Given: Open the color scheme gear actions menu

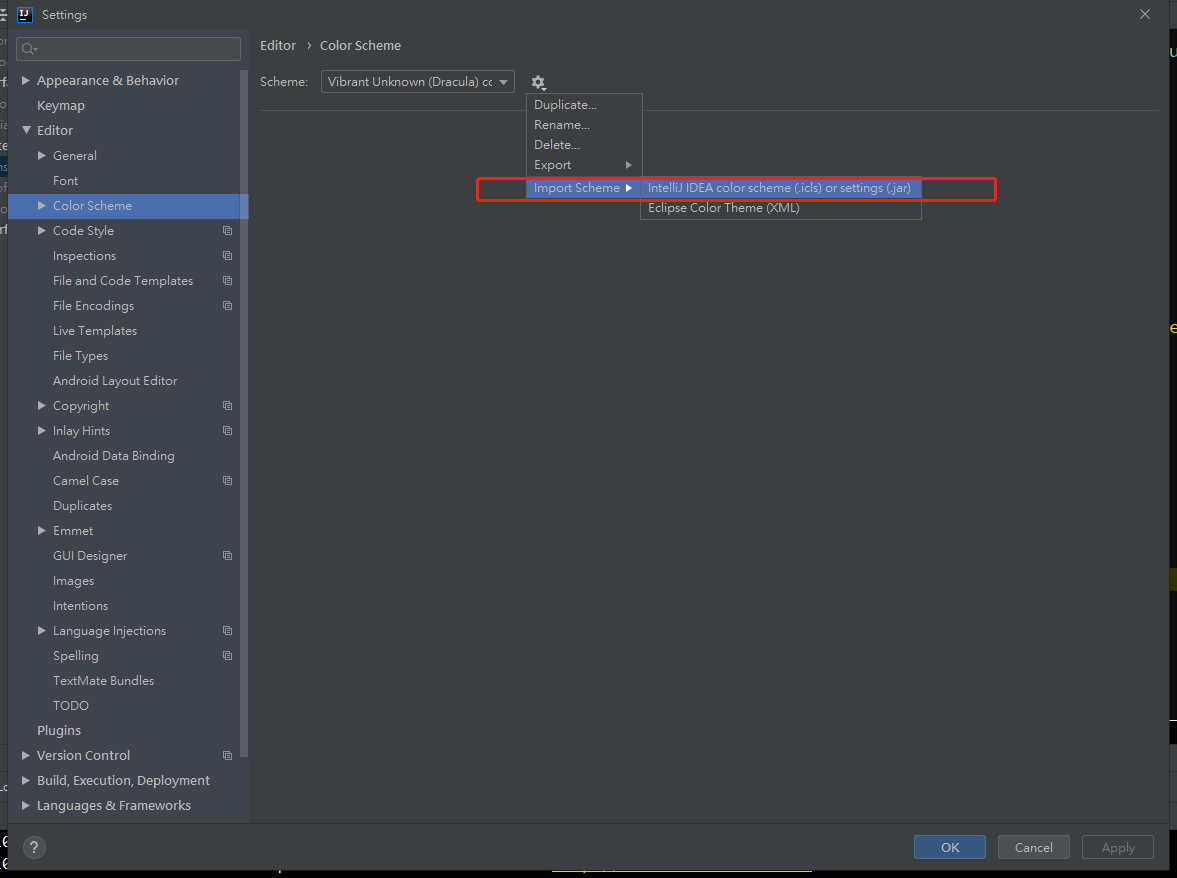Looking at the screenshot, I should (538, 82).
